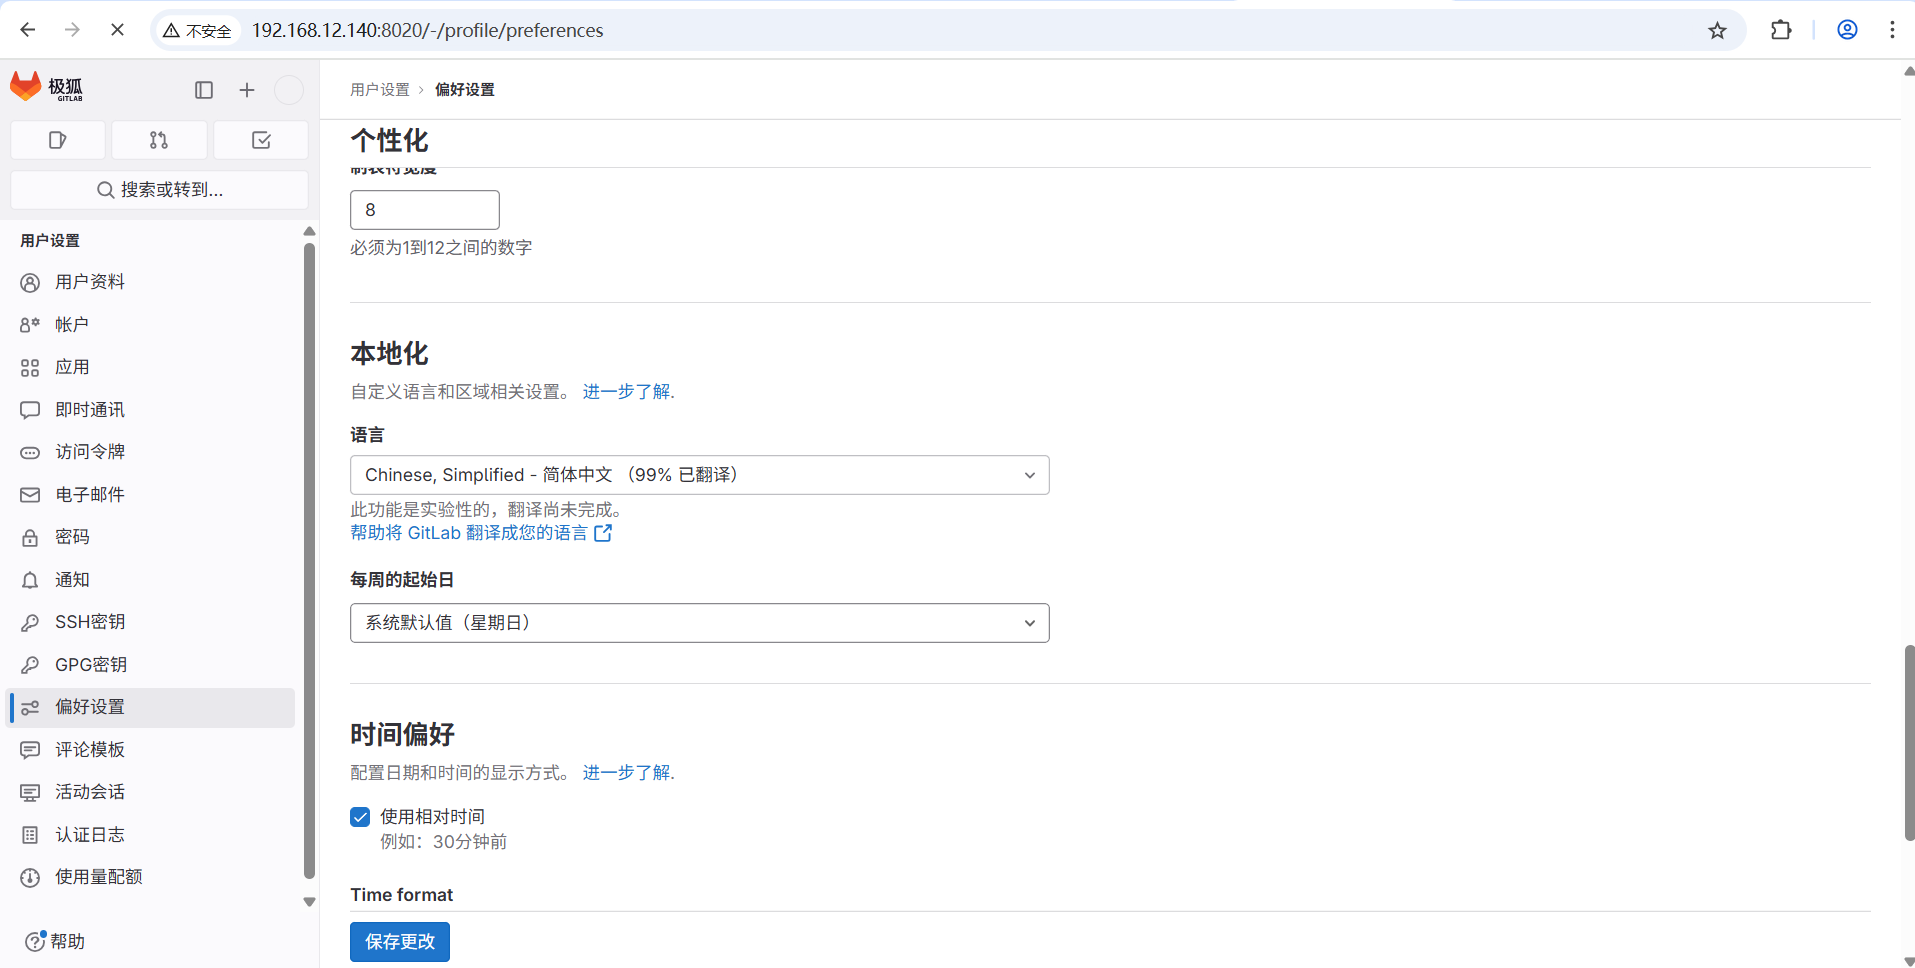Image resolution: width=1915 pixels, height=968 pixels.
Task: Click the 保存更改 save button
Action: pyautogui.click(x=400, y=942)
